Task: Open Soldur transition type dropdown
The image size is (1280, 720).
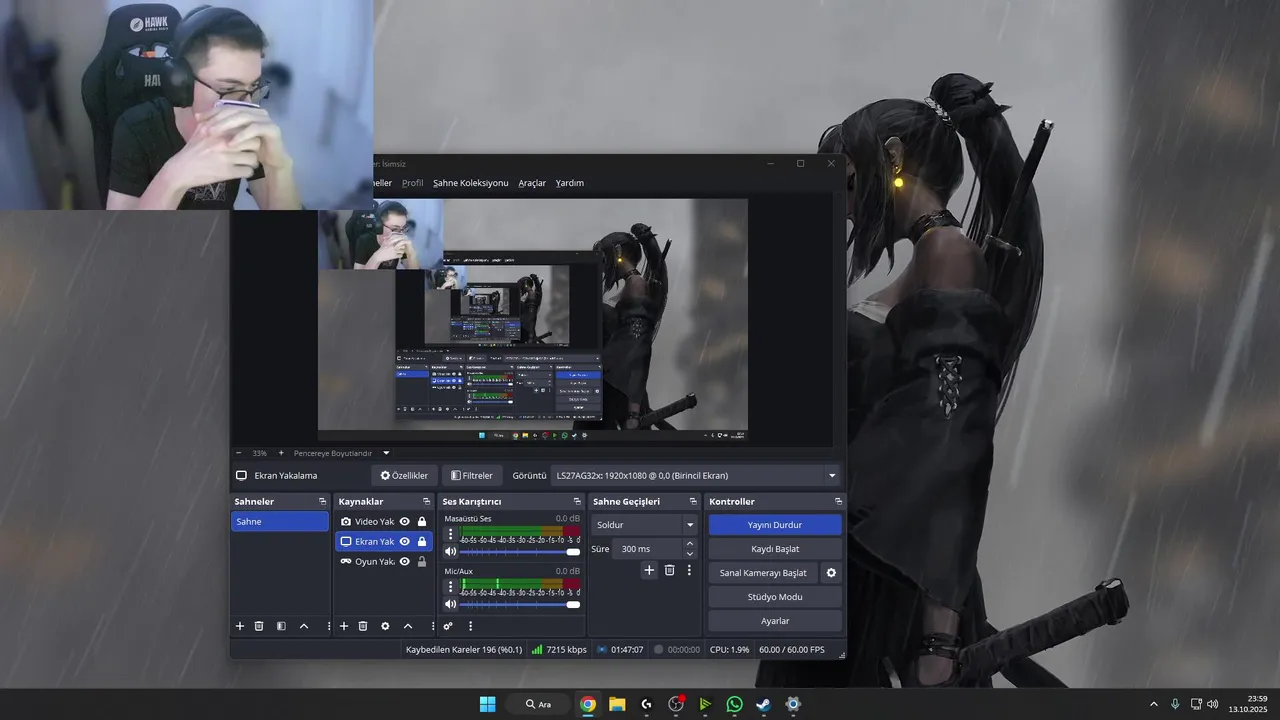Action: [645, 525]
